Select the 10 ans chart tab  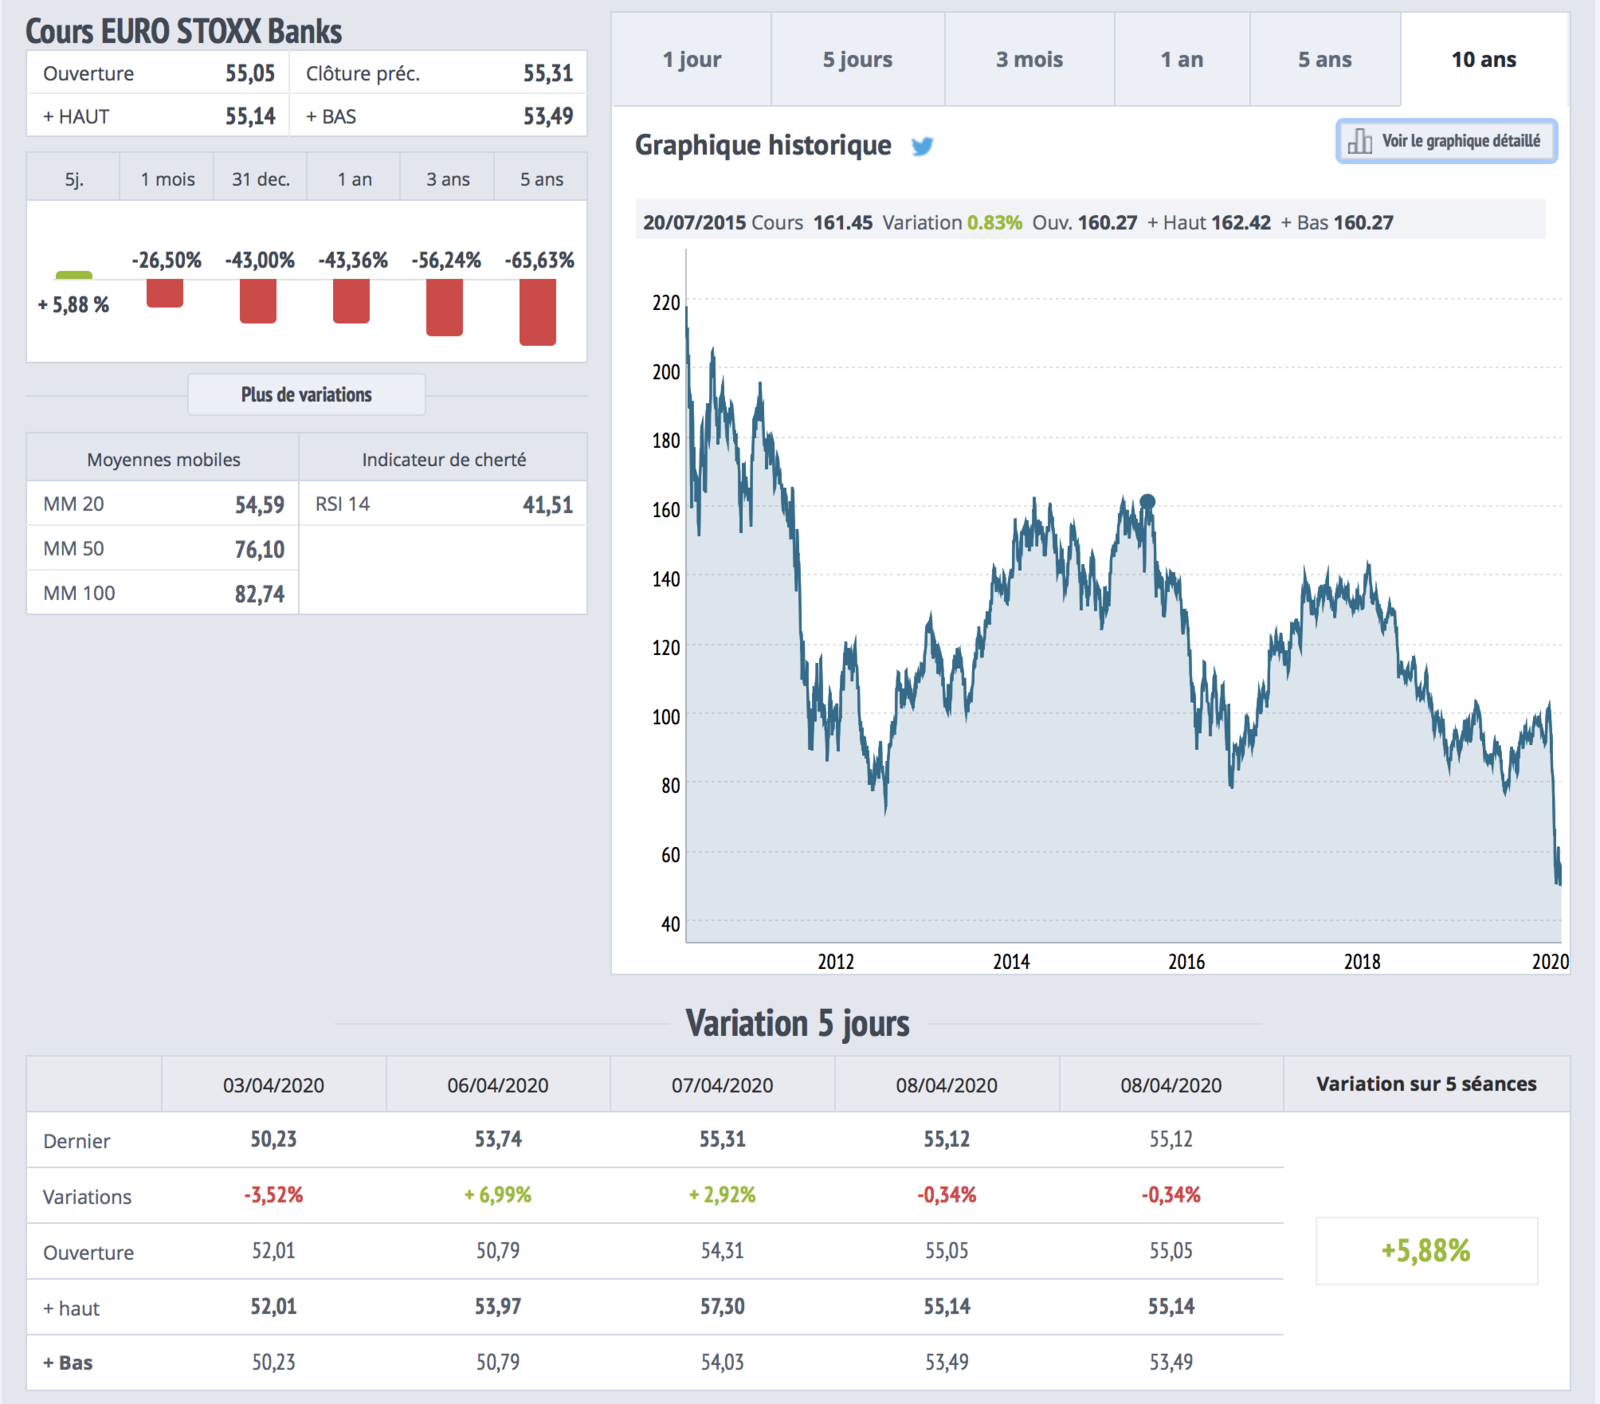(1484, 59)
